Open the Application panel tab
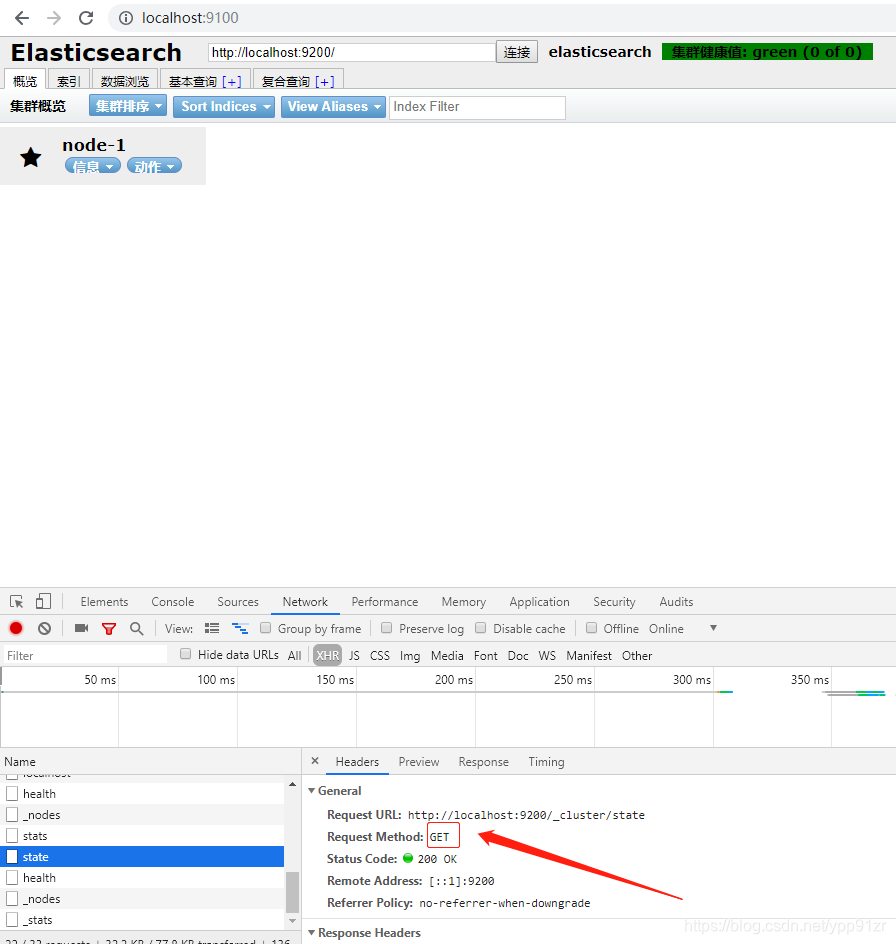Viewport: 896px width, 944px height. [x=540, y=601]
